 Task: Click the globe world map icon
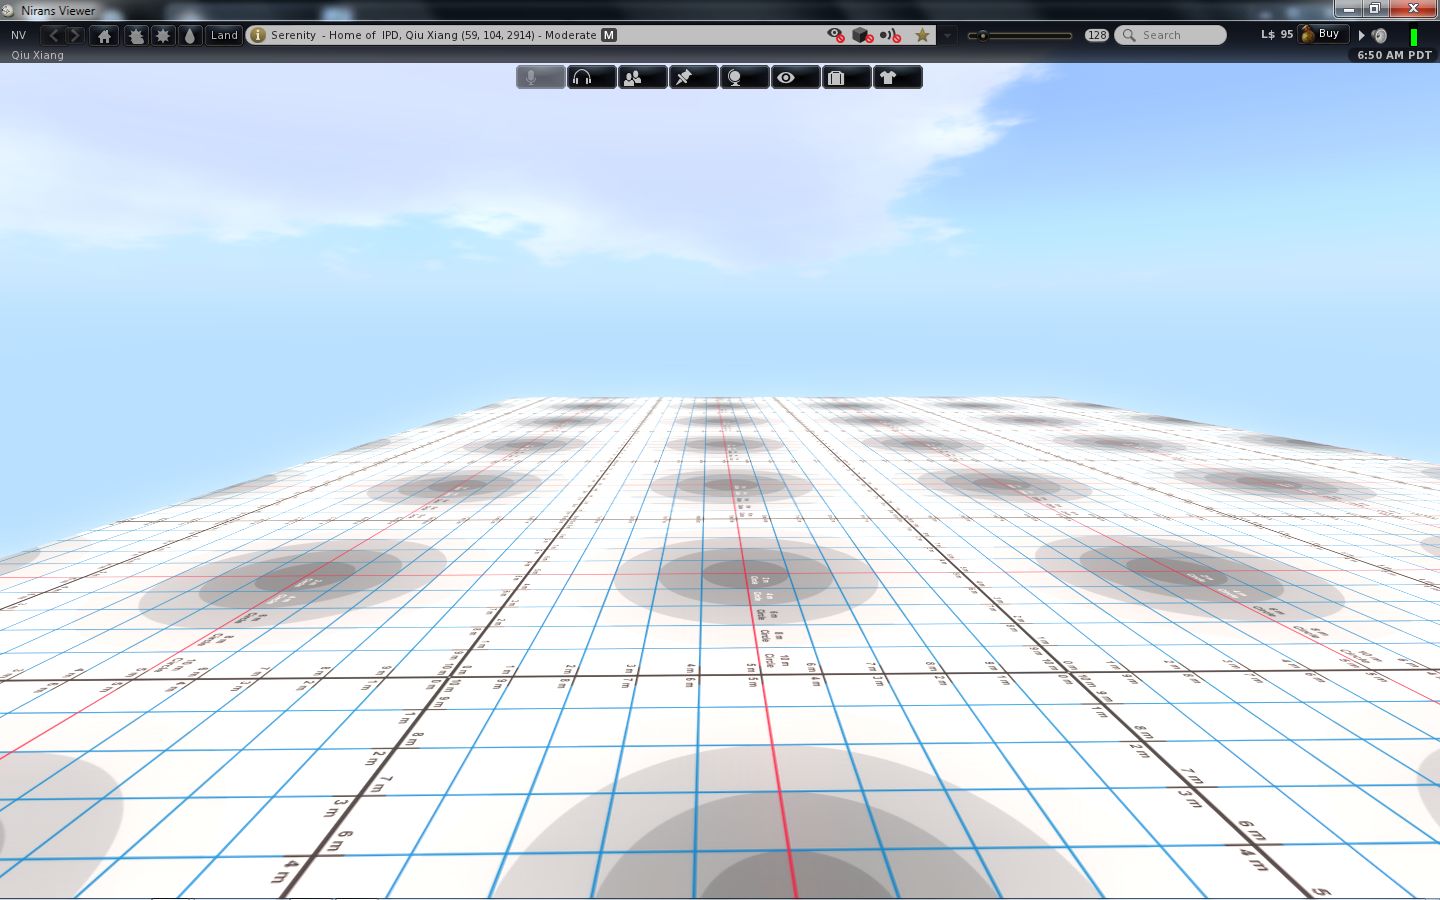click(744, 77)
